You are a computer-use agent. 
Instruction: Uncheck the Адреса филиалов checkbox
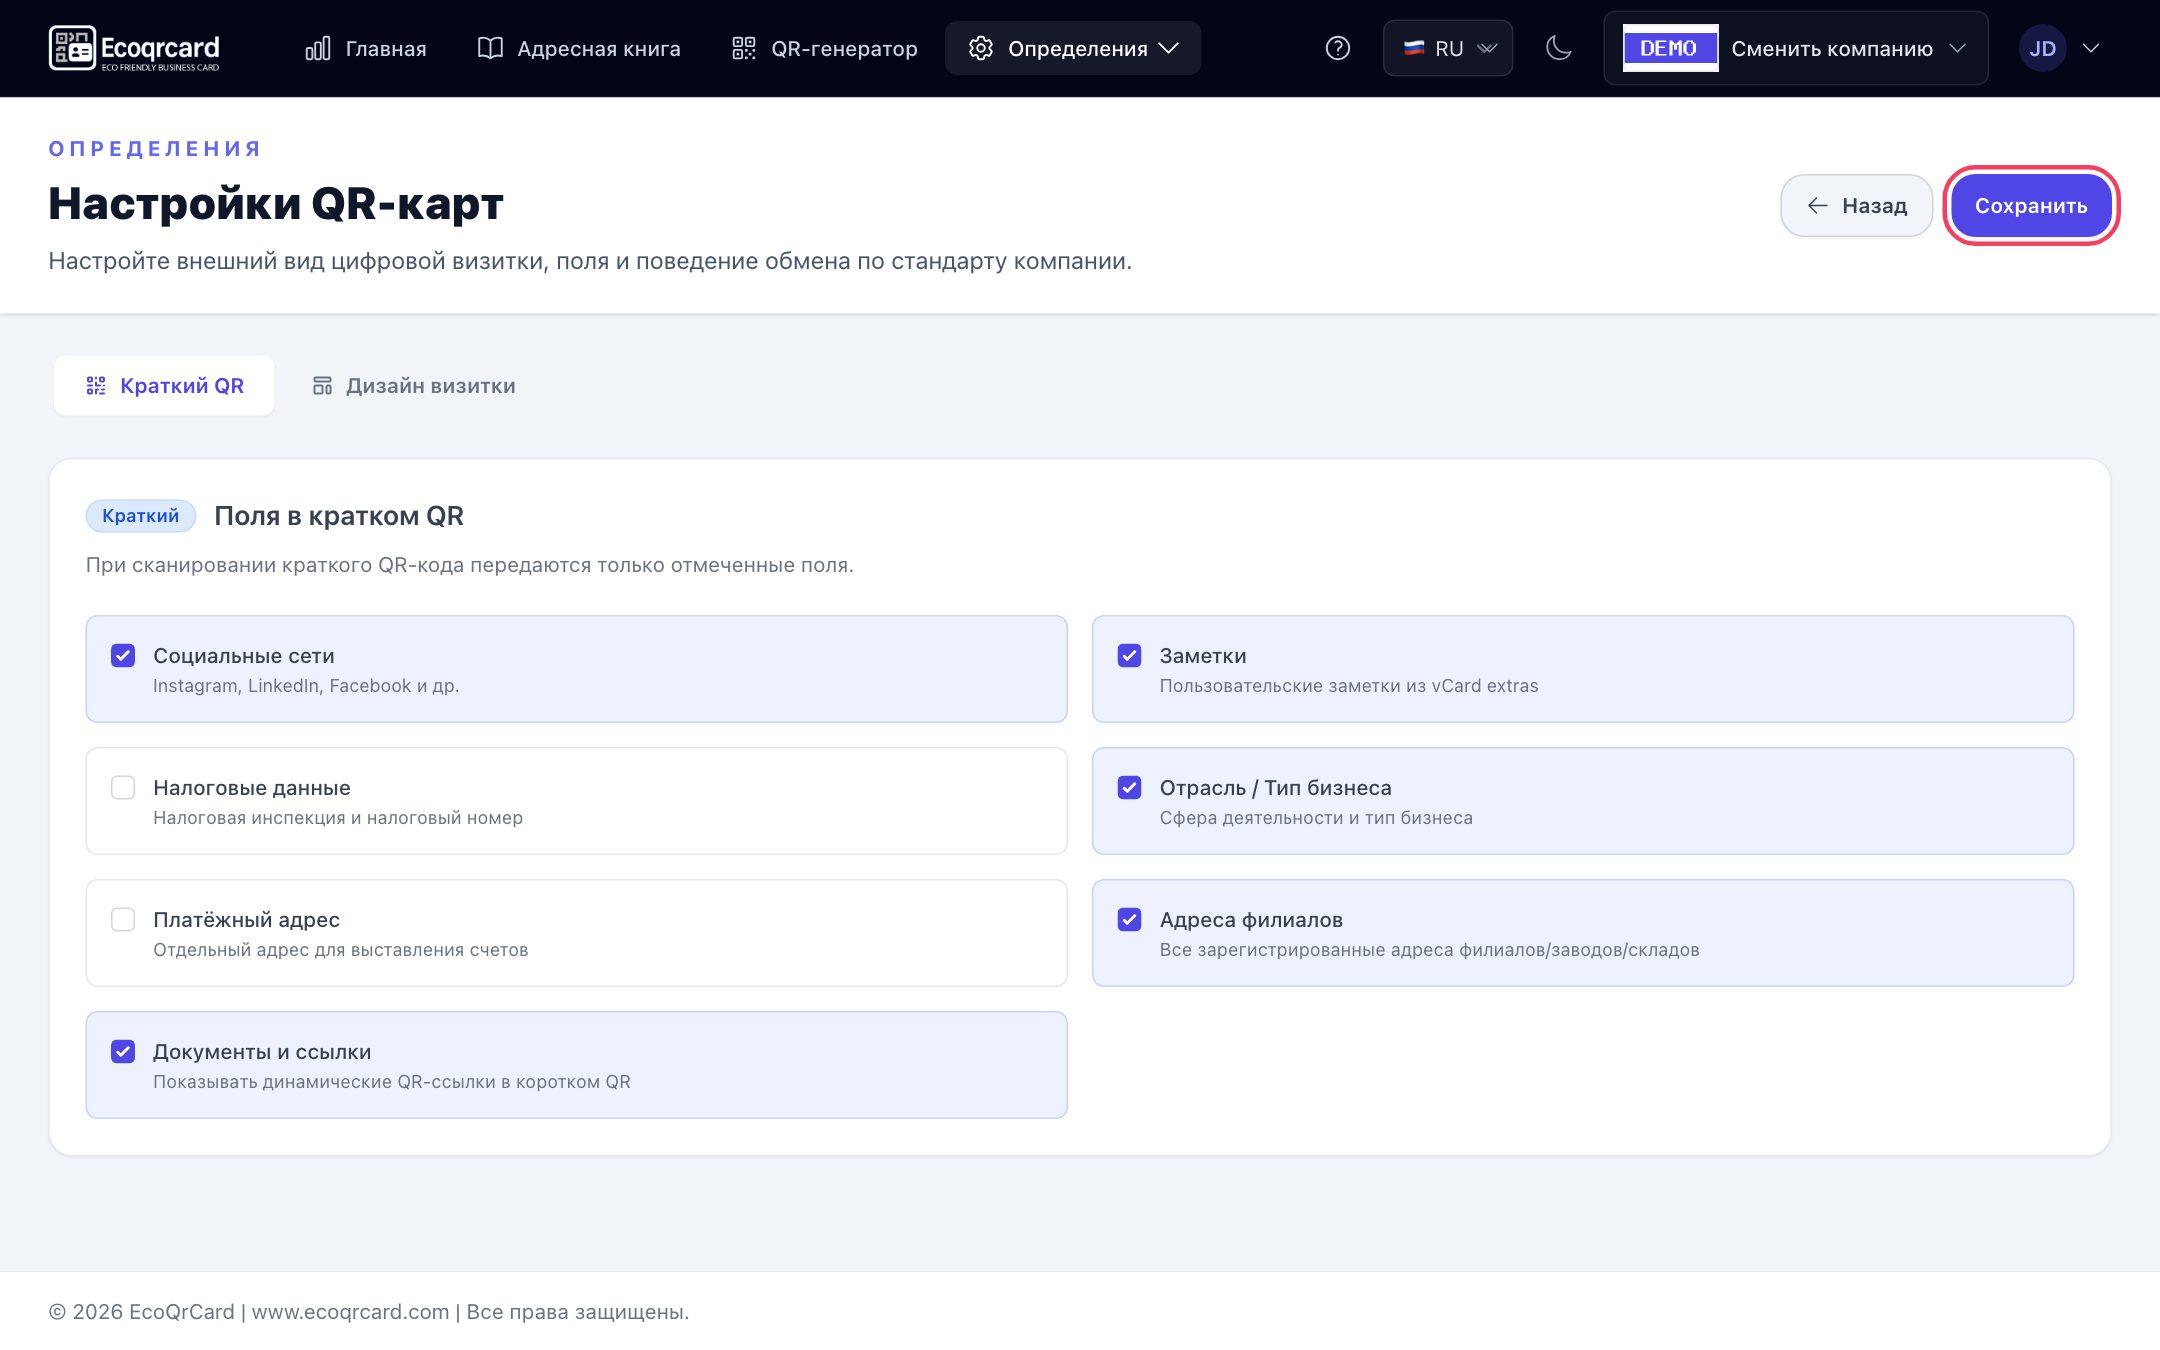[x=1129, y=920]
